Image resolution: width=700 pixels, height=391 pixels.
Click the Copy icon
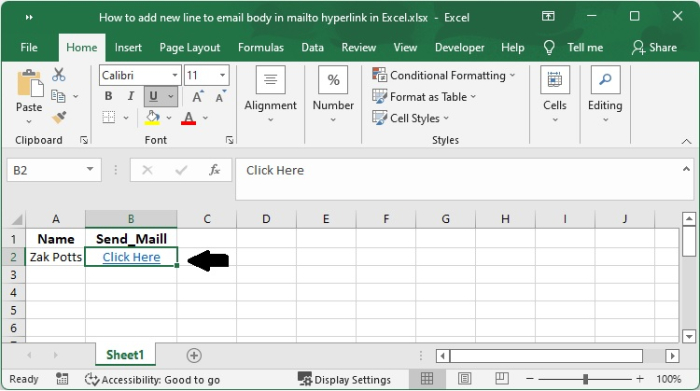pos(58,96)
